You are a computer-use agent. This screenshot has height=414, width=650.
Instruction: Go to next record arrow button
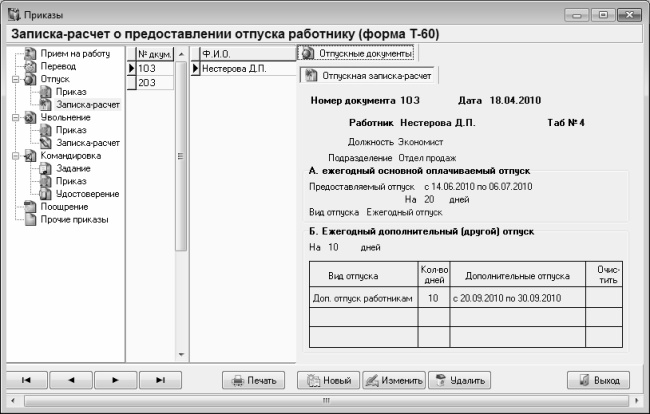[x=115, y=380]
